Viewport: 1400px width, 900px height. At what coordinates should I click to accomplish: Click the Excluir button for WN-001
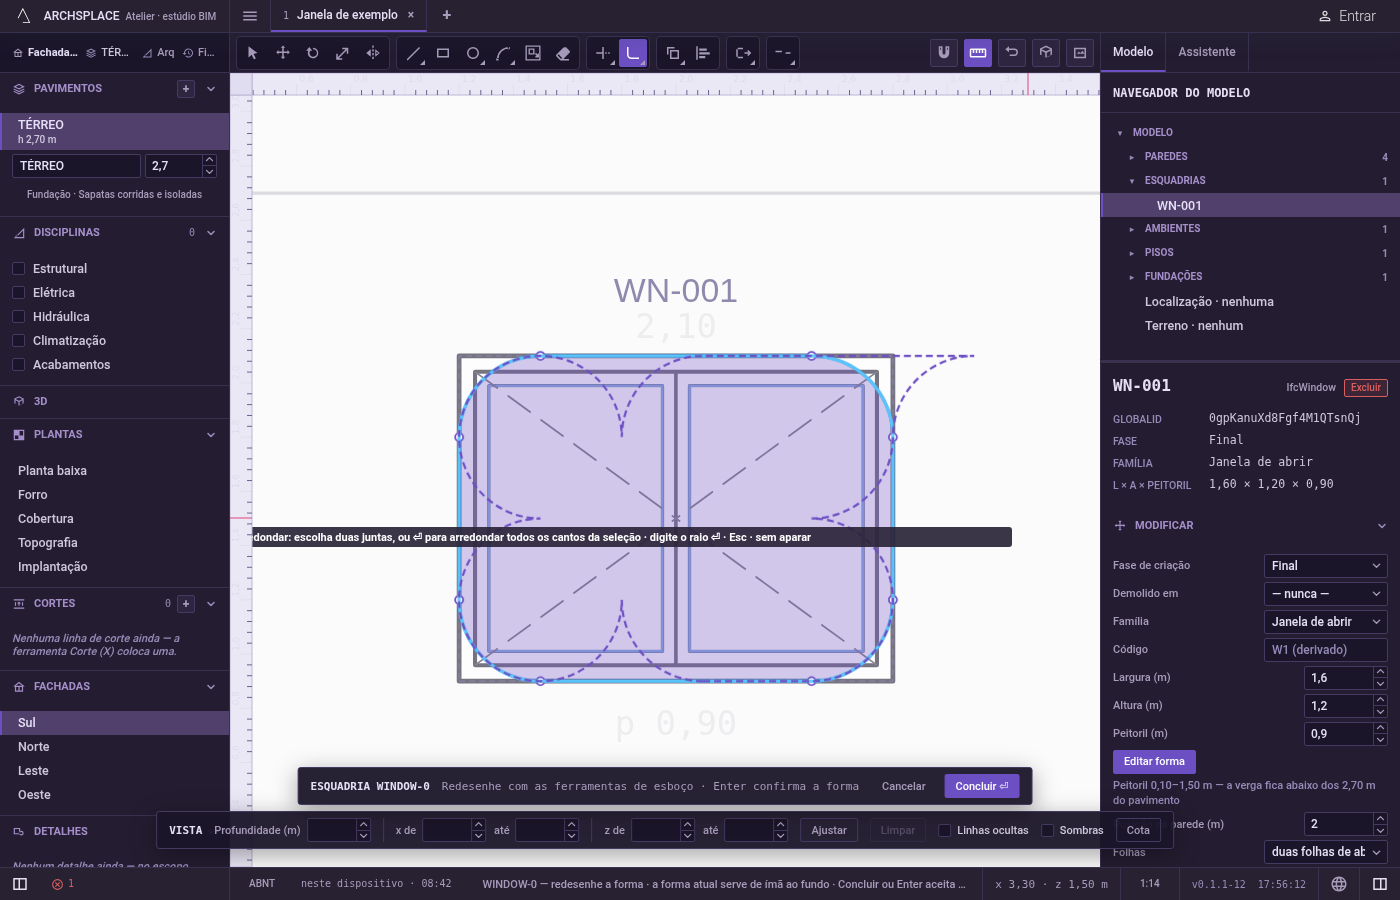(1366, 388)
